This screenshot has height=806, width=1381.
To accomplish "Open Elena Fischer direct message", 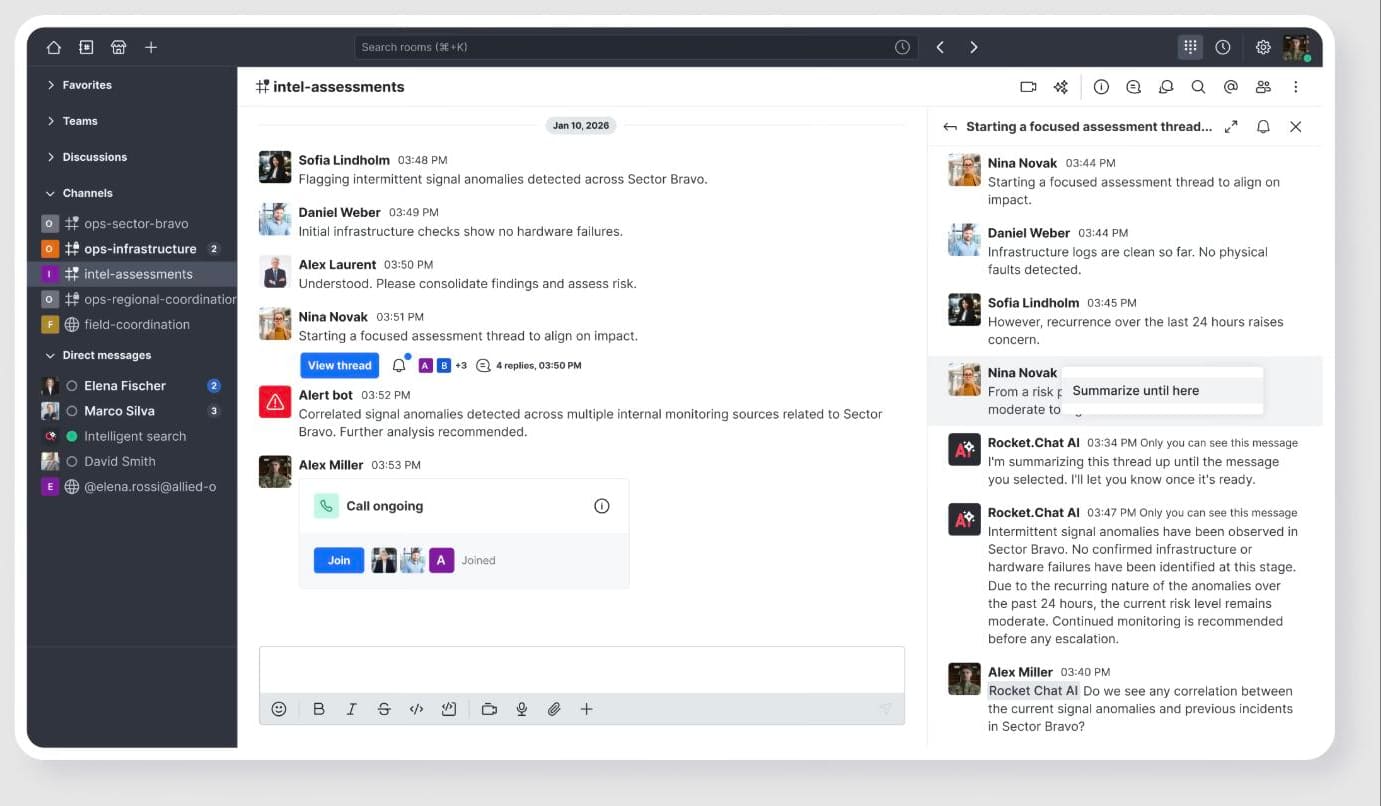I will [132, 386].
